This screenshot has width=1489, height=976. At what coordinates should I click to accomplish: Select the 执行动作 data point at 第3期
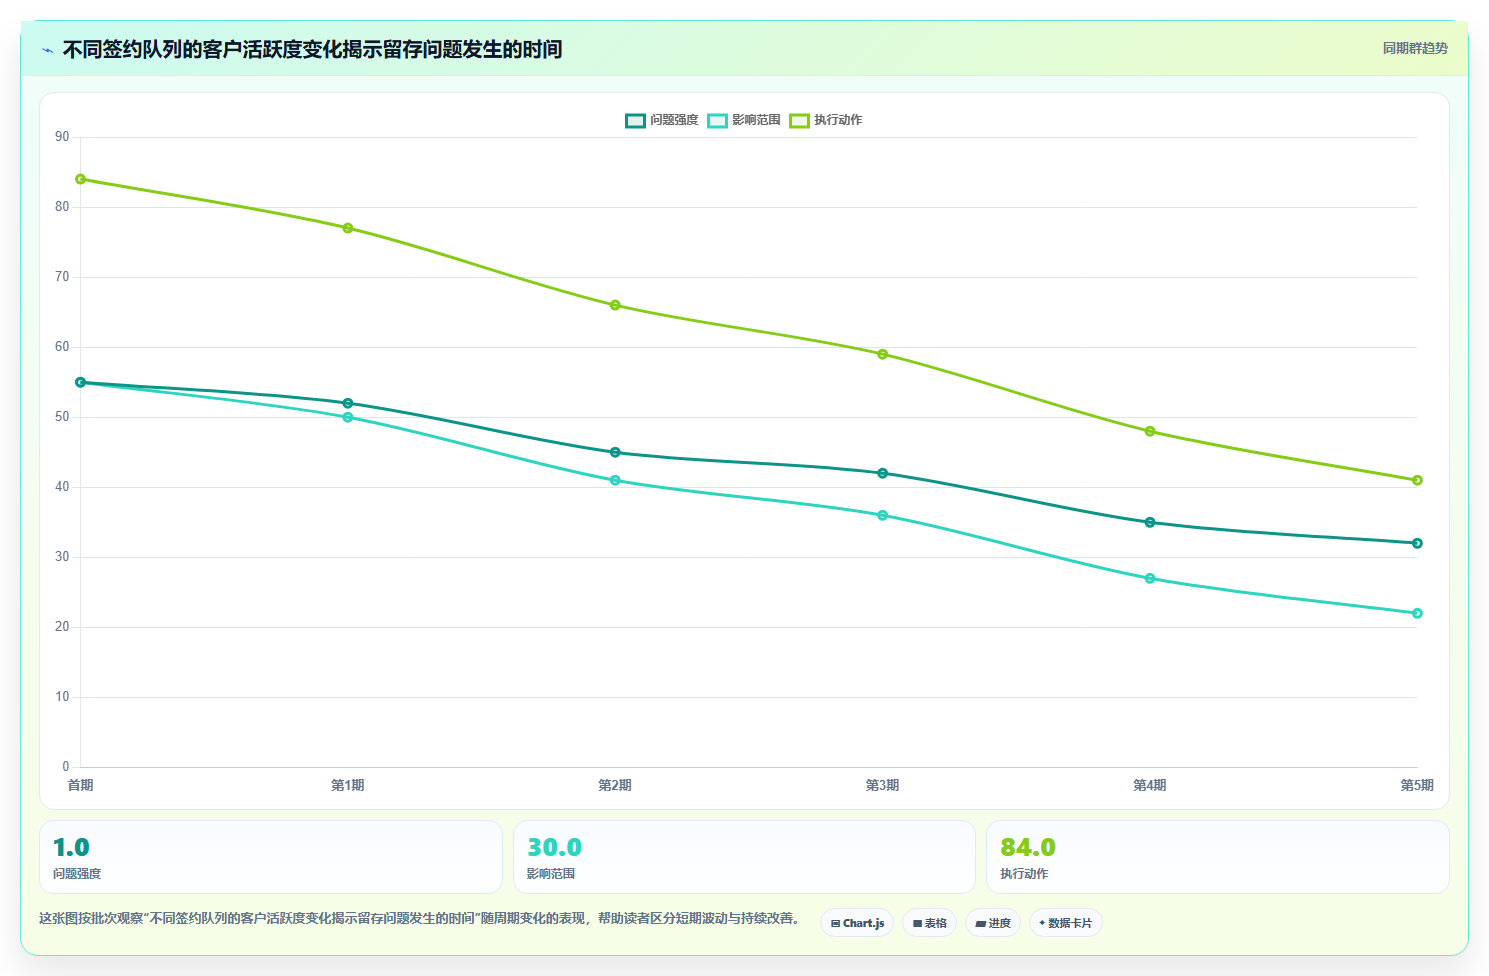click(882, 354)
